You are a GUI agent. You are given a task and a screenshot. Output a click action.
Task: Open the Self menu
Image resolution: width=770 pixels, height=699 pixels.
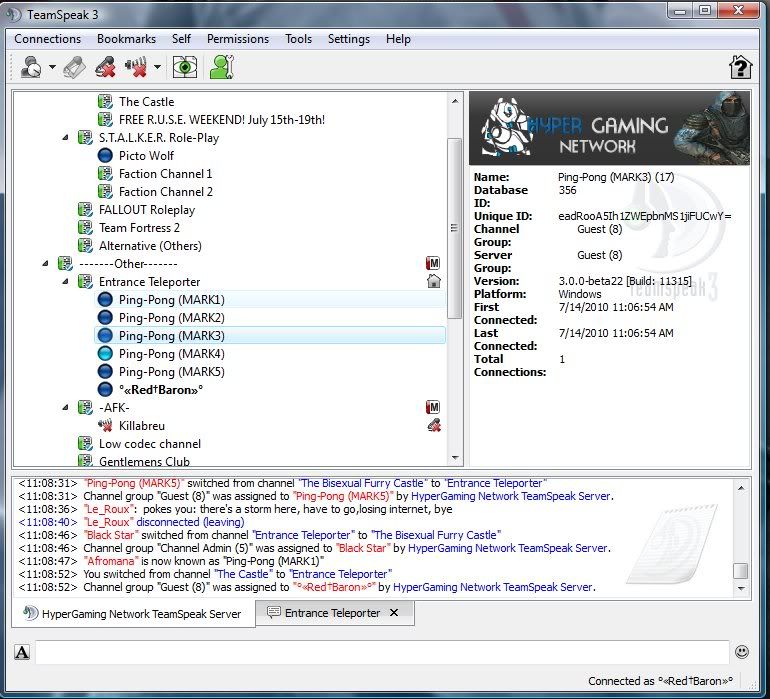[x=181, y=39]
